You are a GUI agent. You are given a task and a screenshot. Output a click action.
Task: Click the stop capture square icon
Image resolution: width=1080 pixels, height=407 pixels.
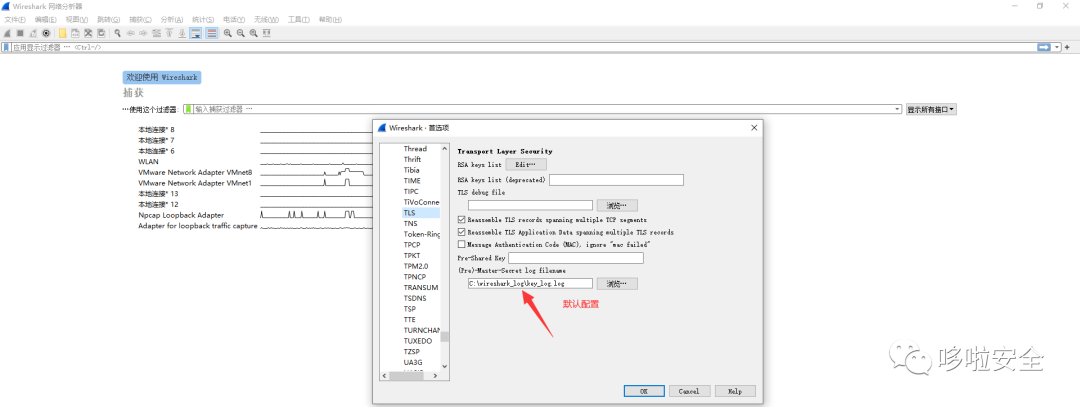click(x=20, y=33)
